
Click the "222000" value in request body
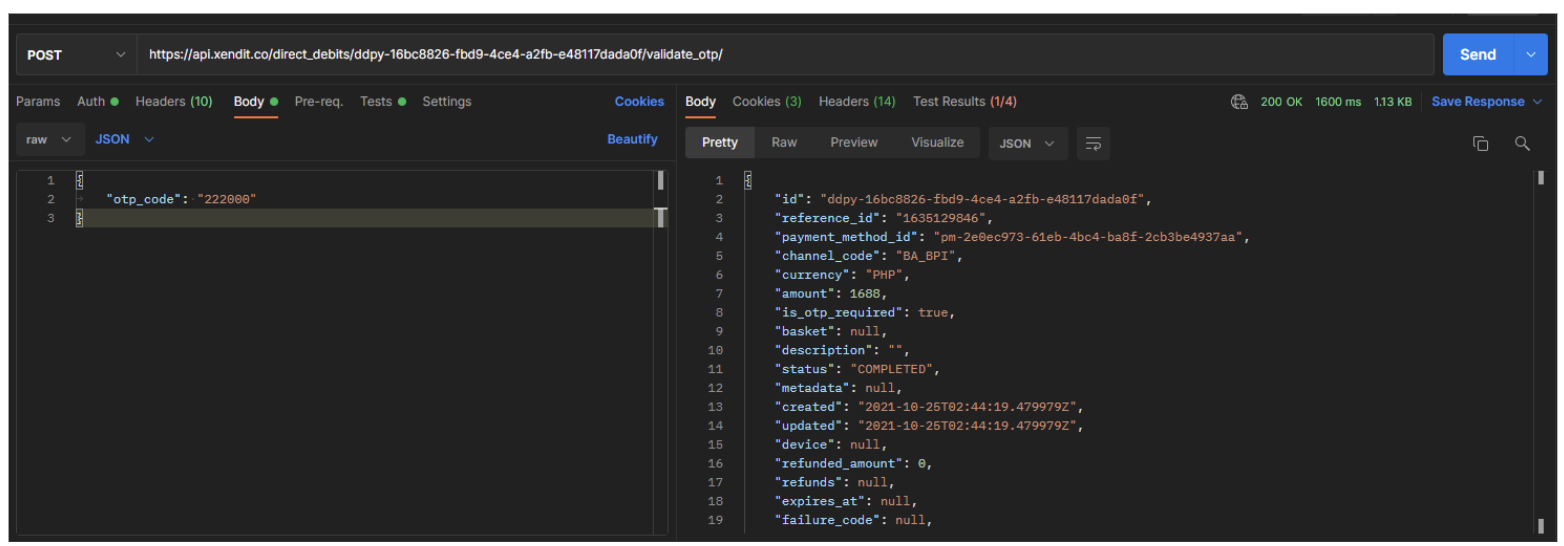(x=227, y=199)
